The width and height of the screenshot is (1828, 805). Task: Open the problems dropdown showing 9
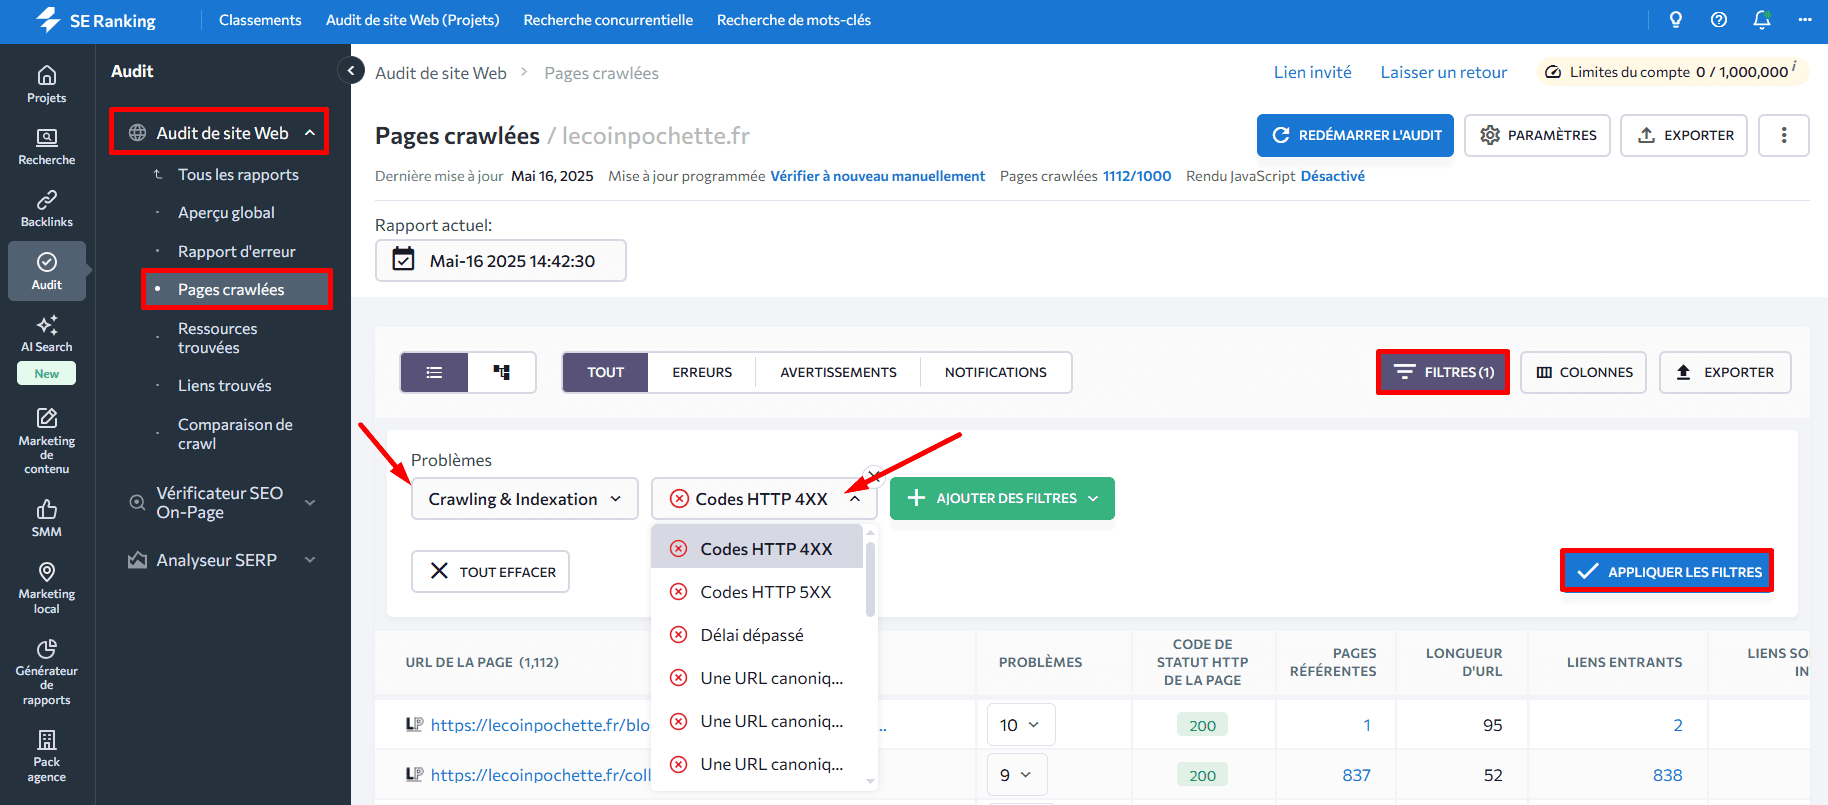click(1017, 775)
